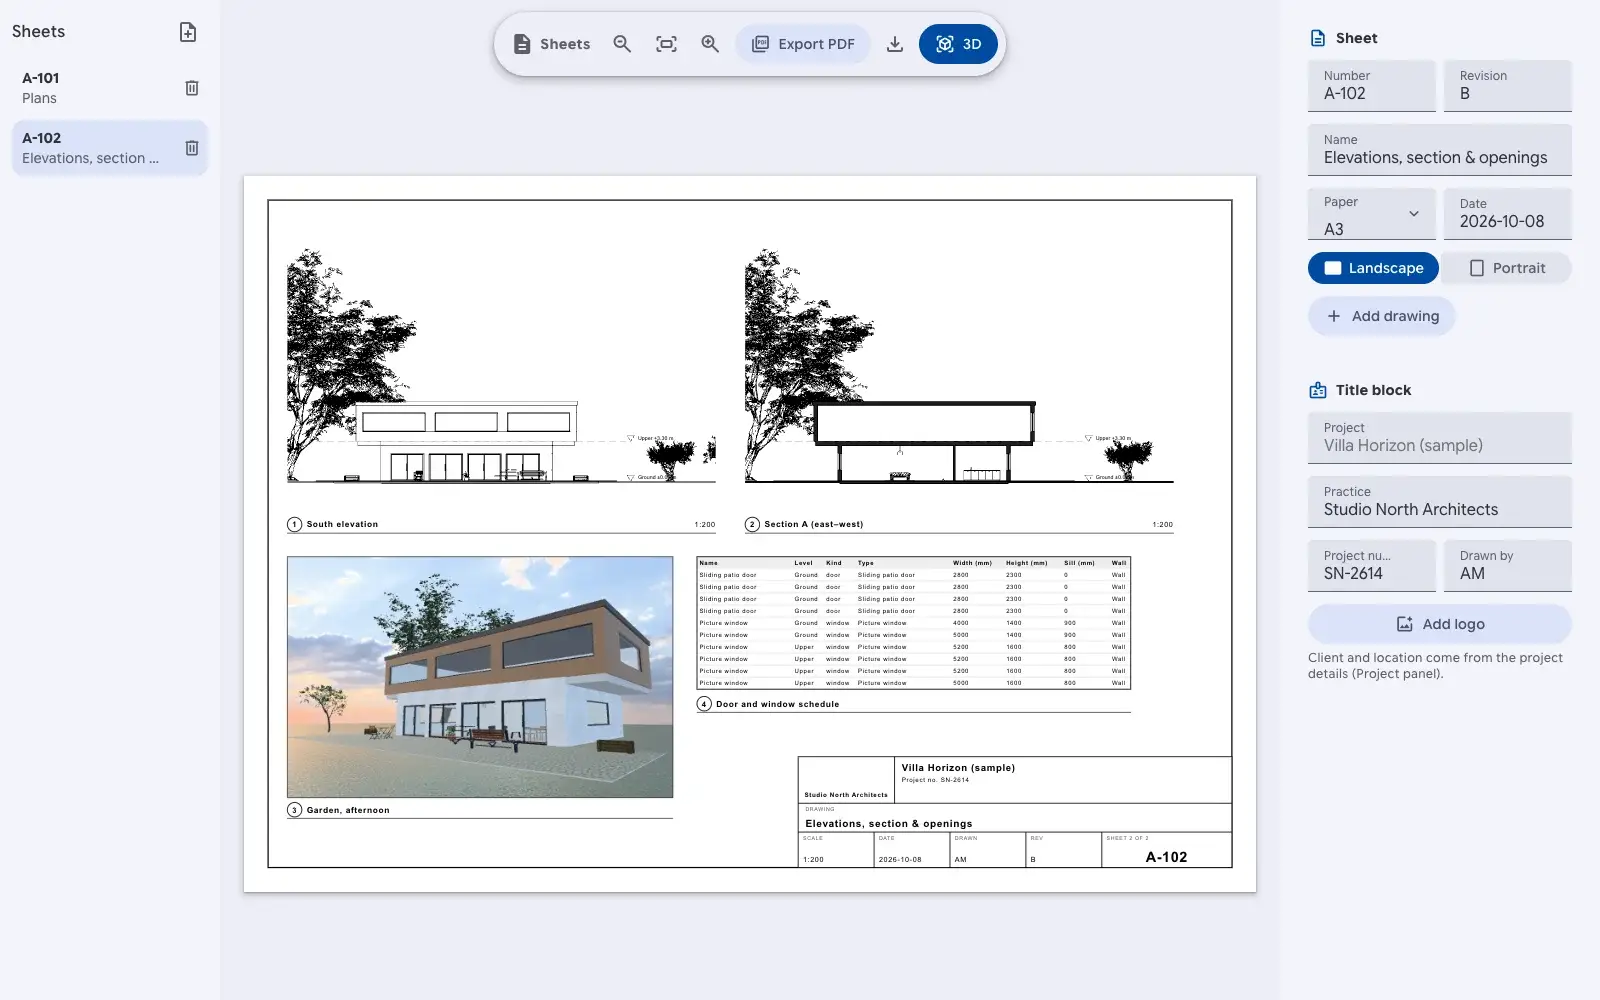
Task: Edit Project number field SN-2614
Action: tap(1372, 566)
